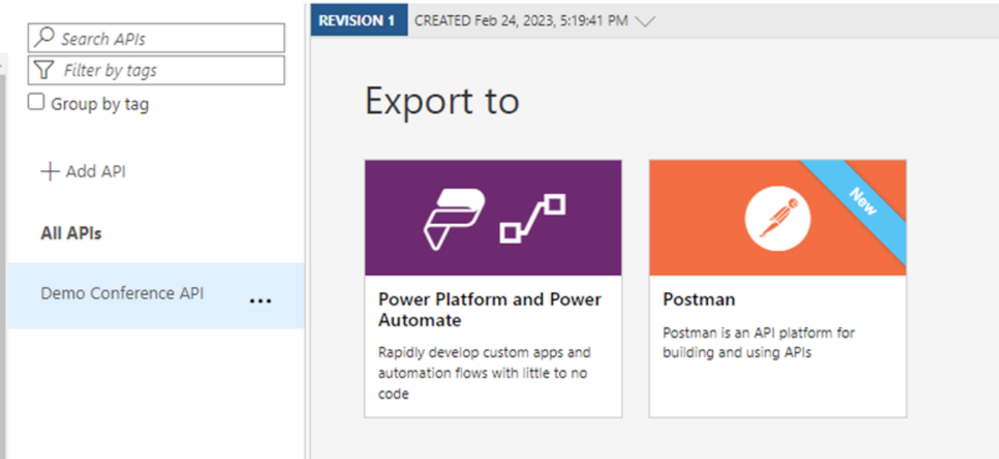Viewport: 999px width, 459px height.
Task: Open the Power Platform and Power Automate title
Action: click(x=489, y=309)
